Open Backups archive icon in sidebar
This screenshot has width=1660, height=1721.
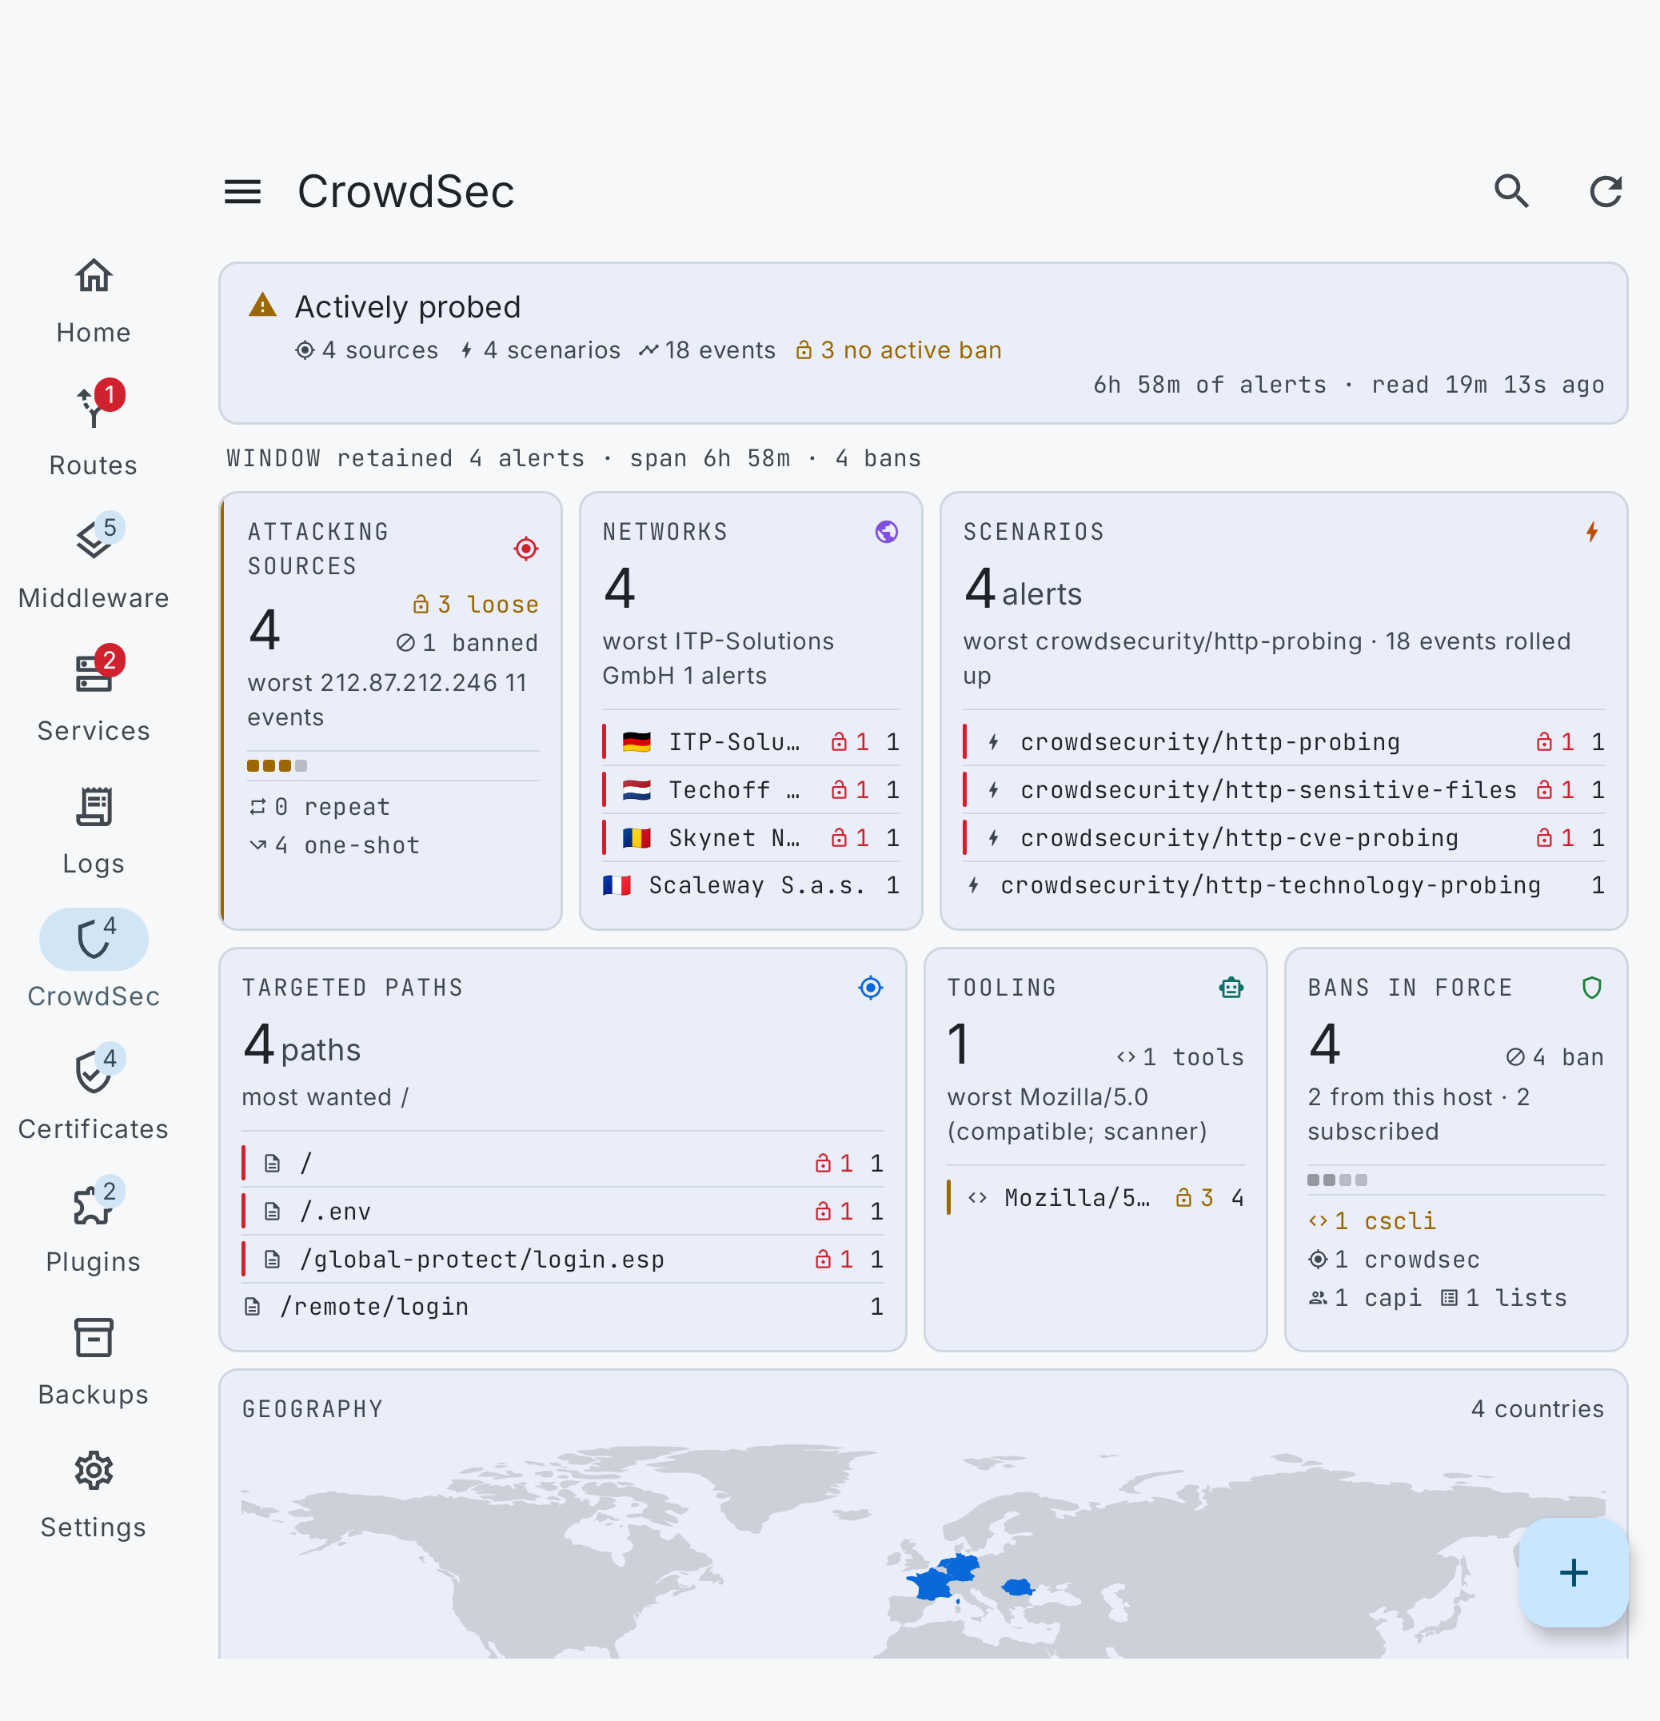pos(93,1338)
